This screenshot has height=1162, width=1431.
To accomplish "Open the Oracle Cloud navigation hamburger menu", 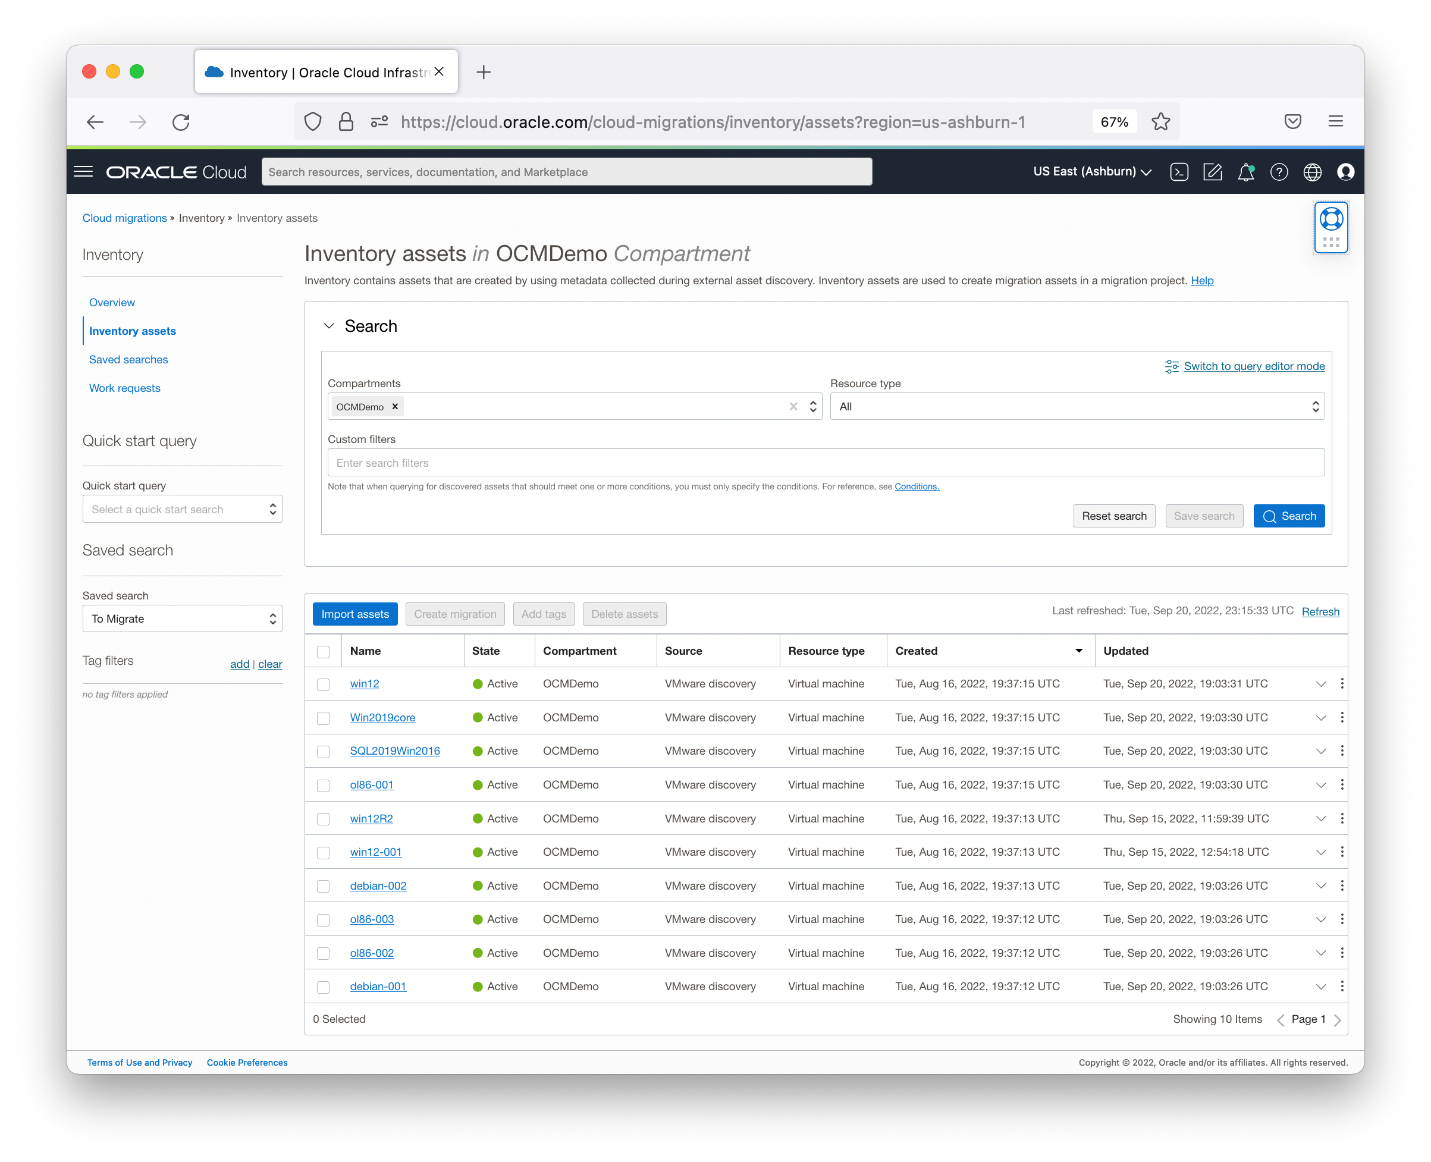I will click(x=84, y=172).
